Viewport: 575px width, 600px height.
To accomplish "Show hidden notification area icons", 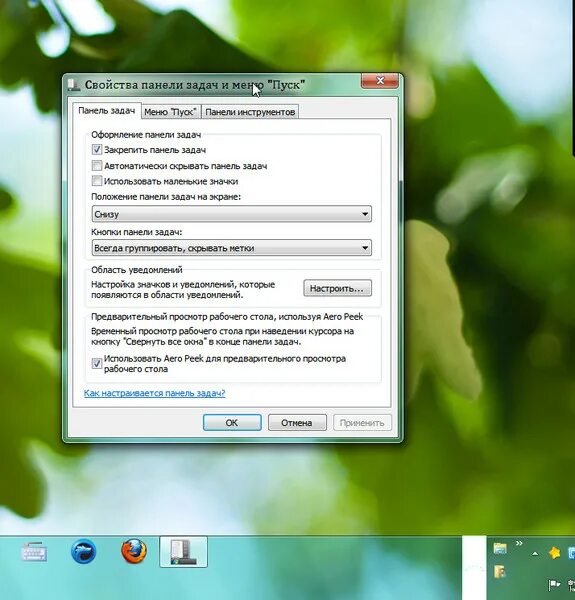I will tap(535, 553).
